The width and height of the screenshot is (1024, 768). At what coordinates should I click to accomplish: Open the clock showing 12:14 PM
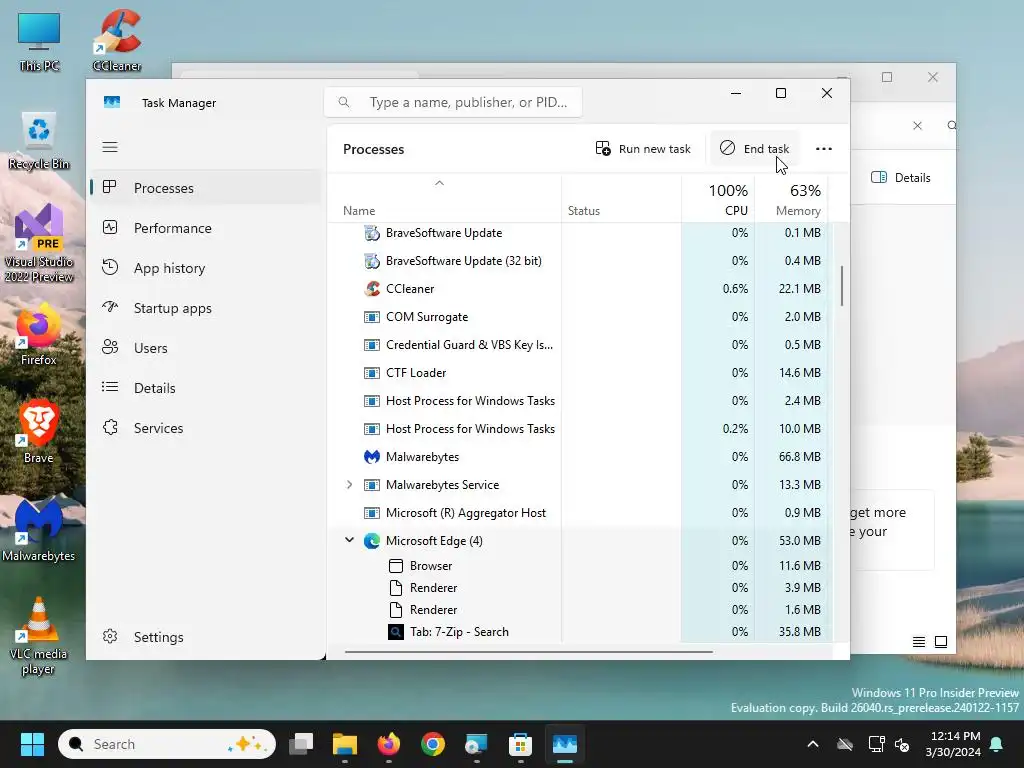(x=953, y=744)
